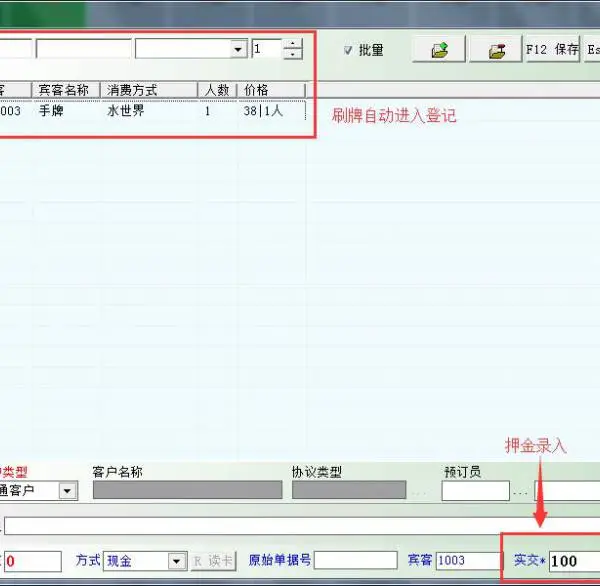
Task: Open the consumption type dropdown at top
Action: 238,49
